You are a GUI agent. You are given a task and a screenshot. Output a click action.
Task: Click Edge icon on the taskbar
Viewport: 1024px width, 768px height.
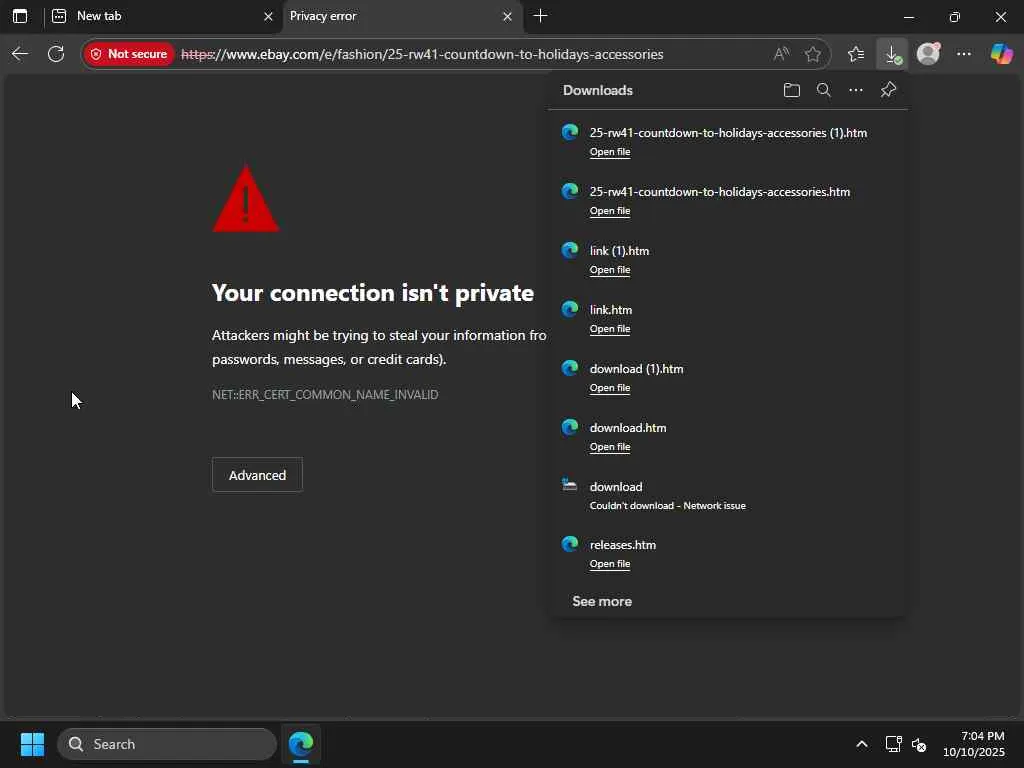point(301,744)
